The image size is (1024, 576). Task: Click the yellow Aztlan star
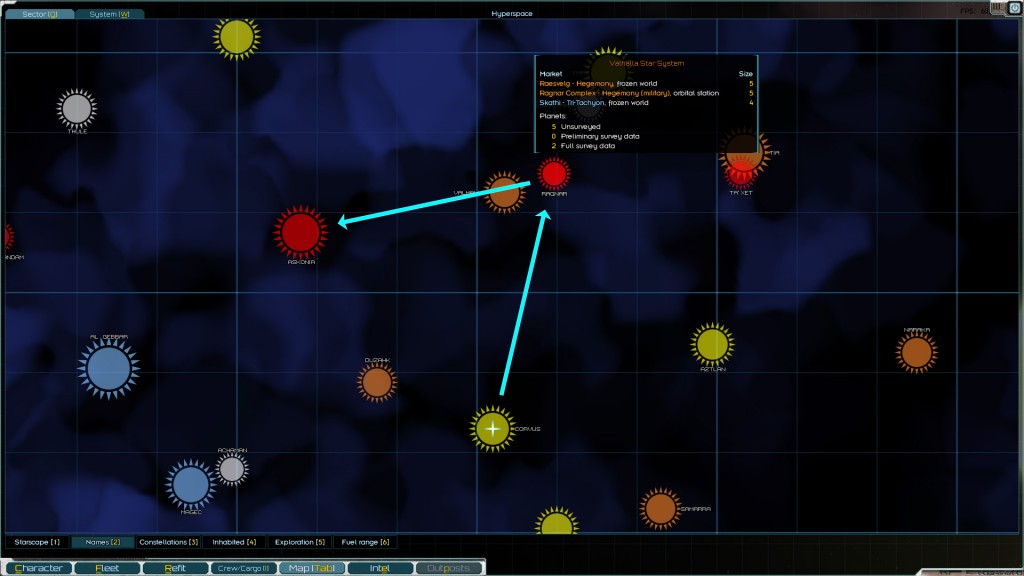coord(712,344)
